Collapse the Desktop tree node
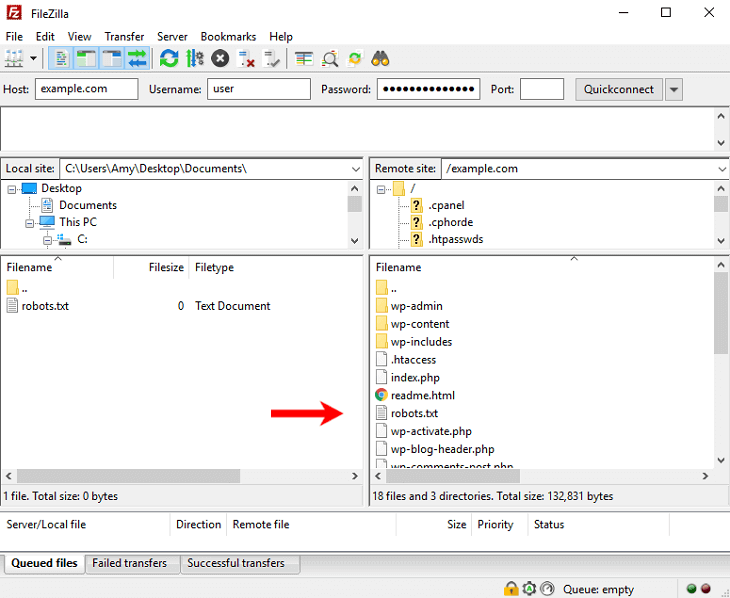Image resolution: width=730 pixels, height=598 pixels. (x=12, y=189)
